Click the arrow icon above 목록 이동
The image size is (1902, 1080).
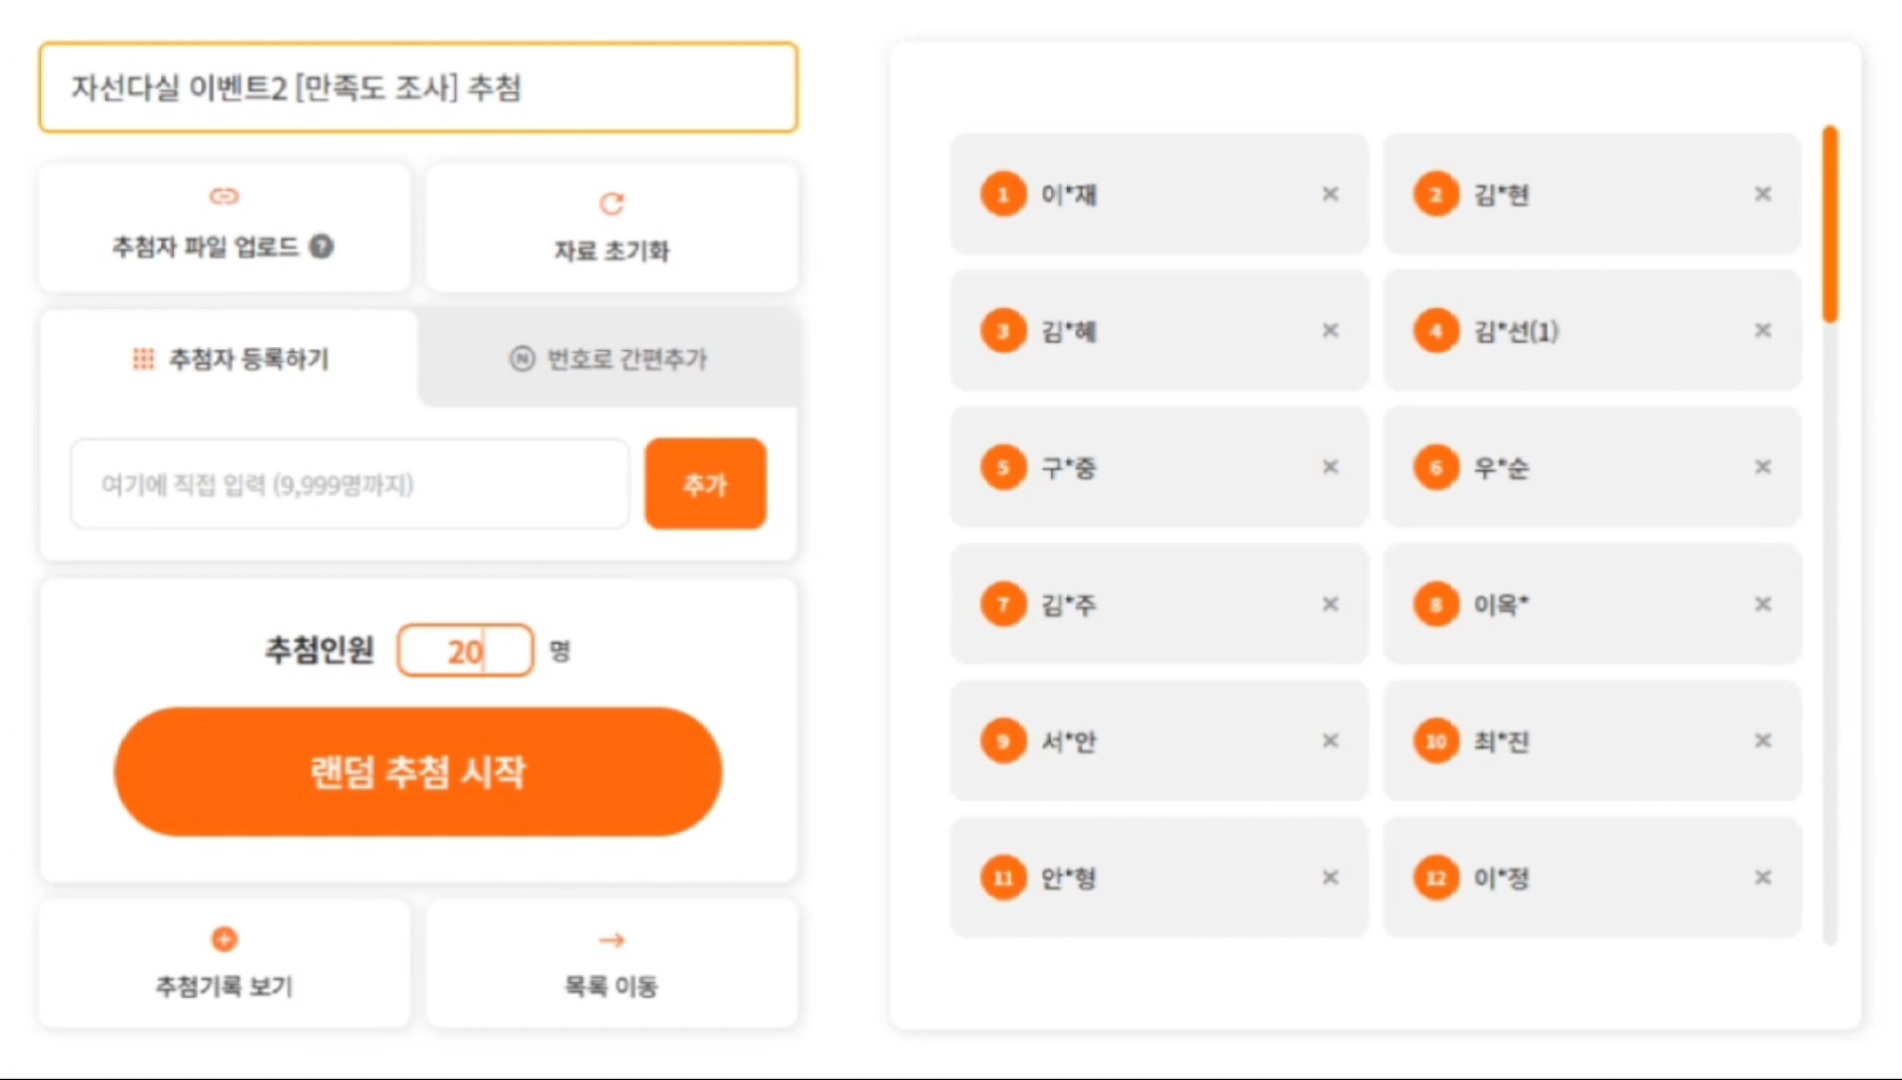pyautogui.click(x=611, y=940)
